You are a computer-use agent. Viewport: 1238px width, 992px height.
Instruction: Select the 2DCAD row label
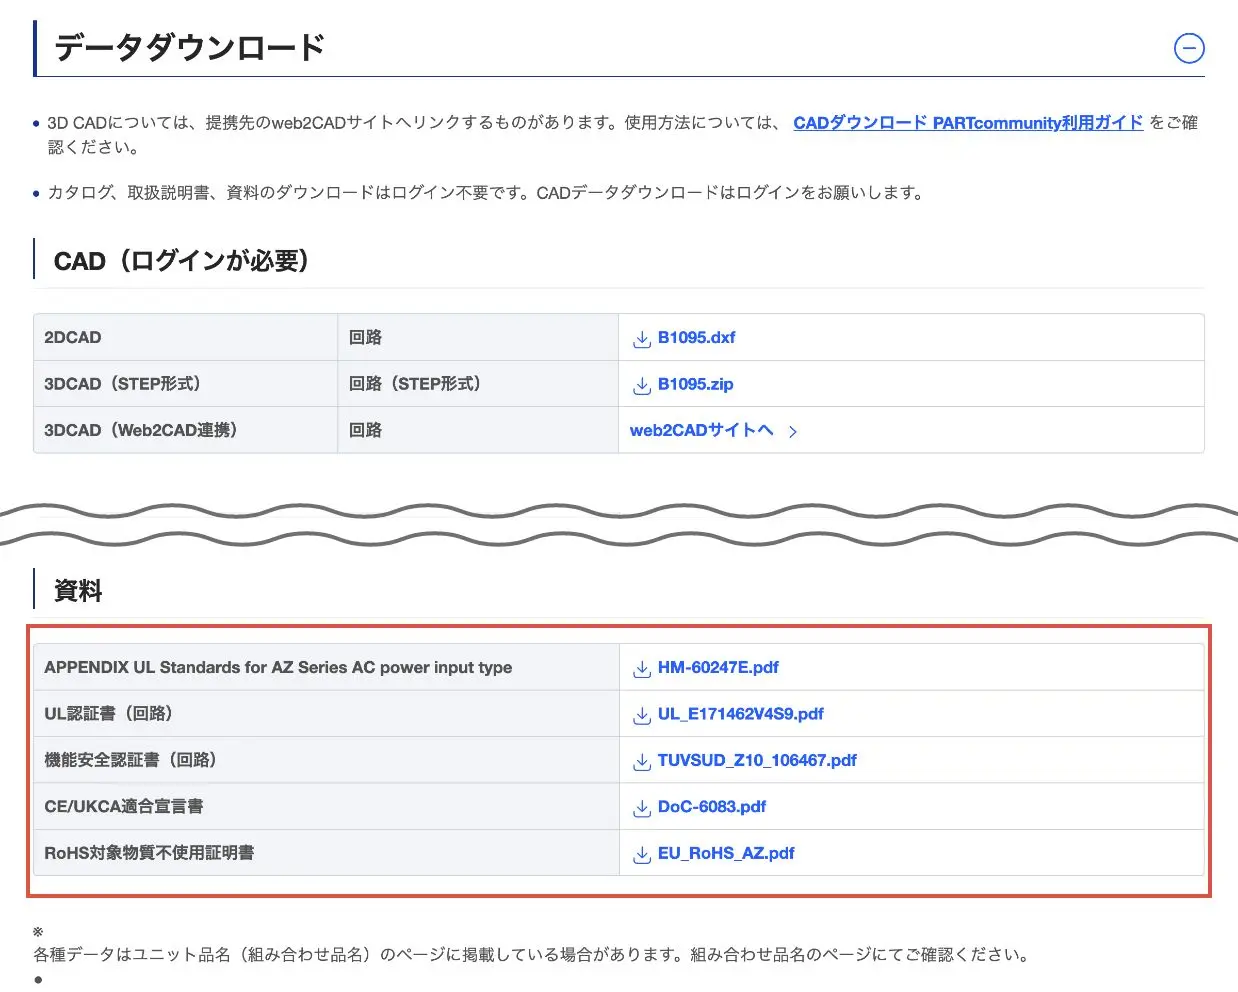coord(73,338)
